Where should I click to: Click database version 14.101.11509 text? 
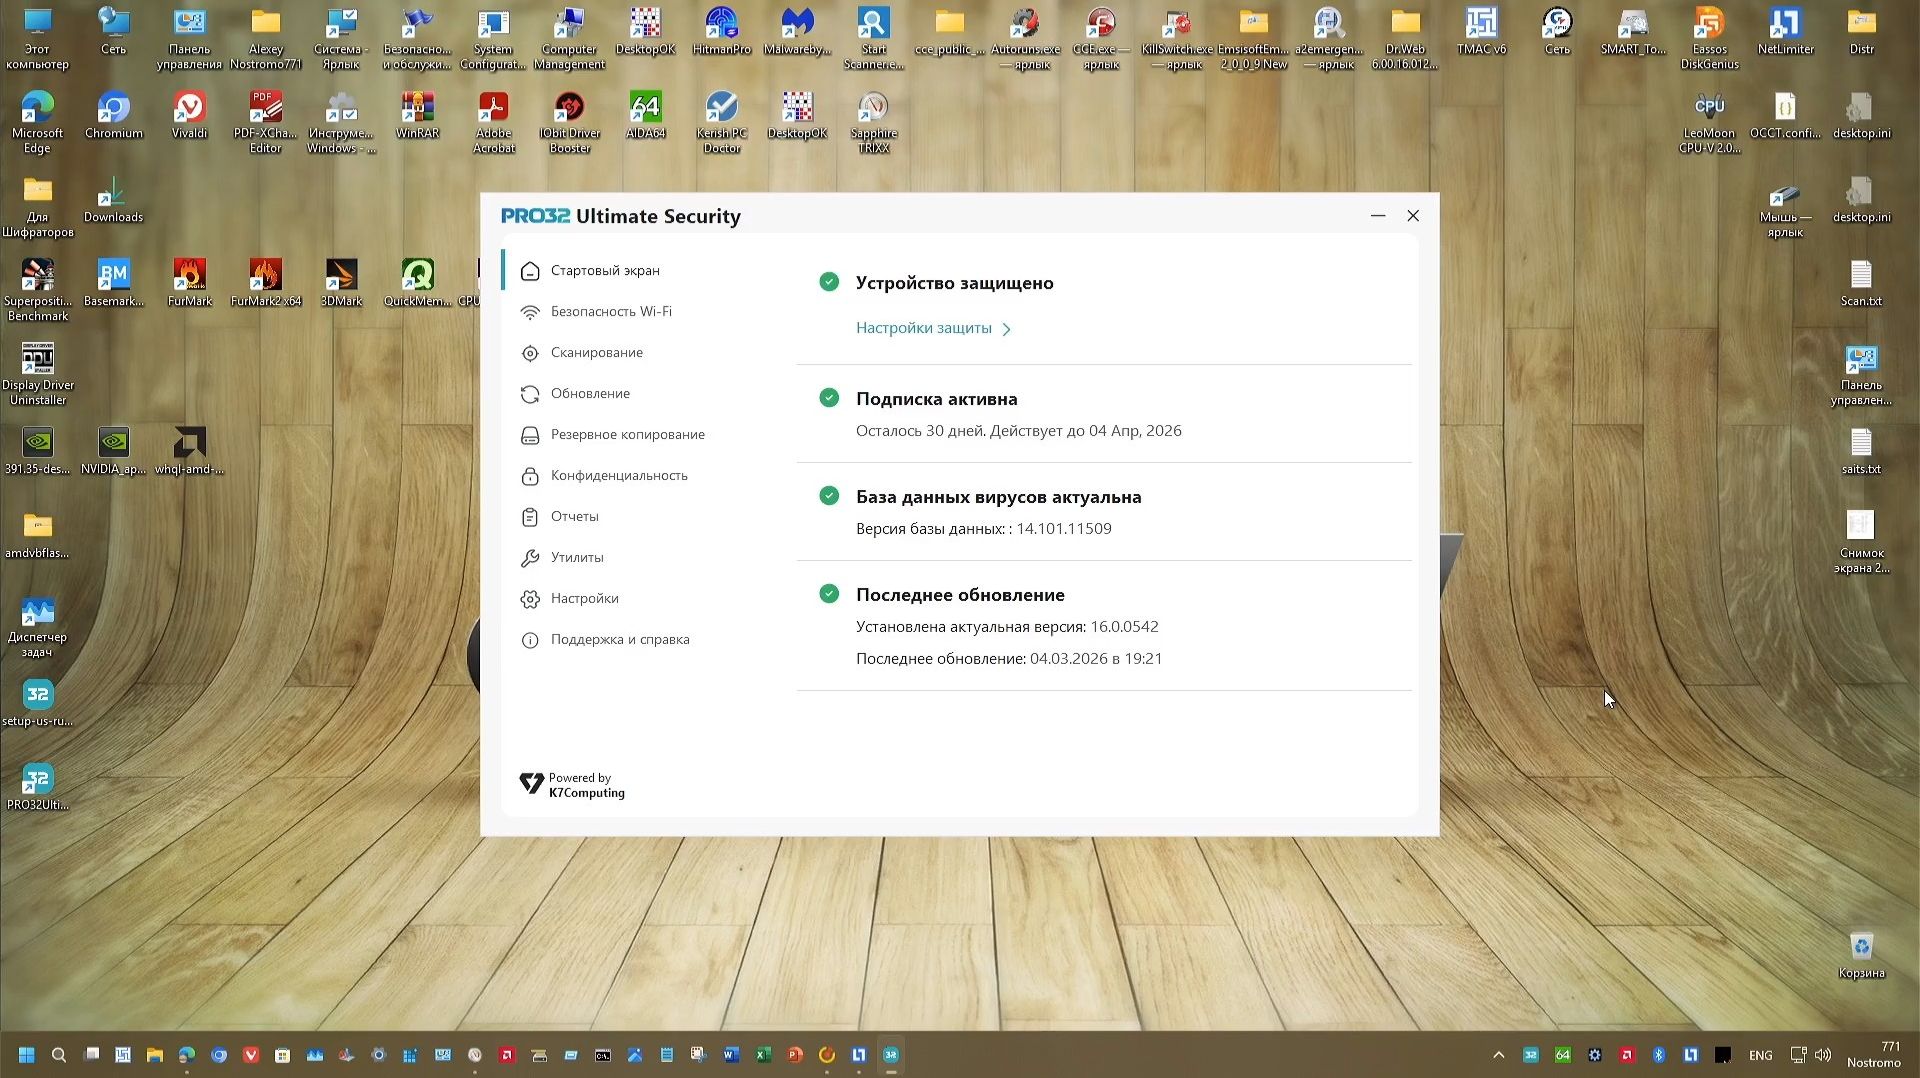[1064, 529]
